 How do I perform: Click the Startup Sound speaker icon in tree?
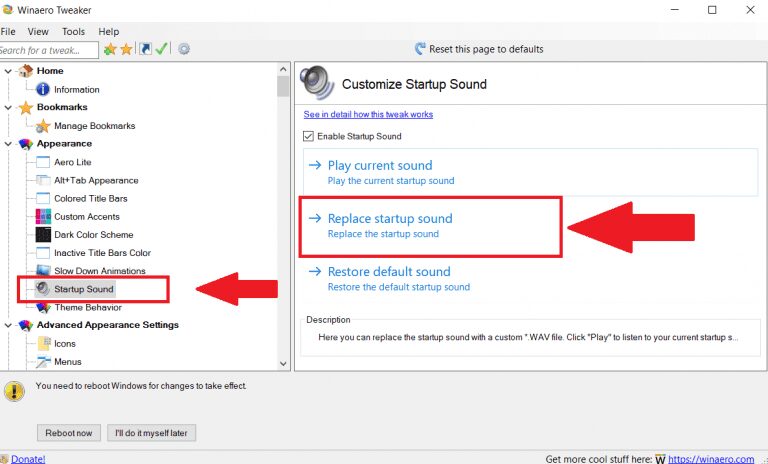(43, 289)
